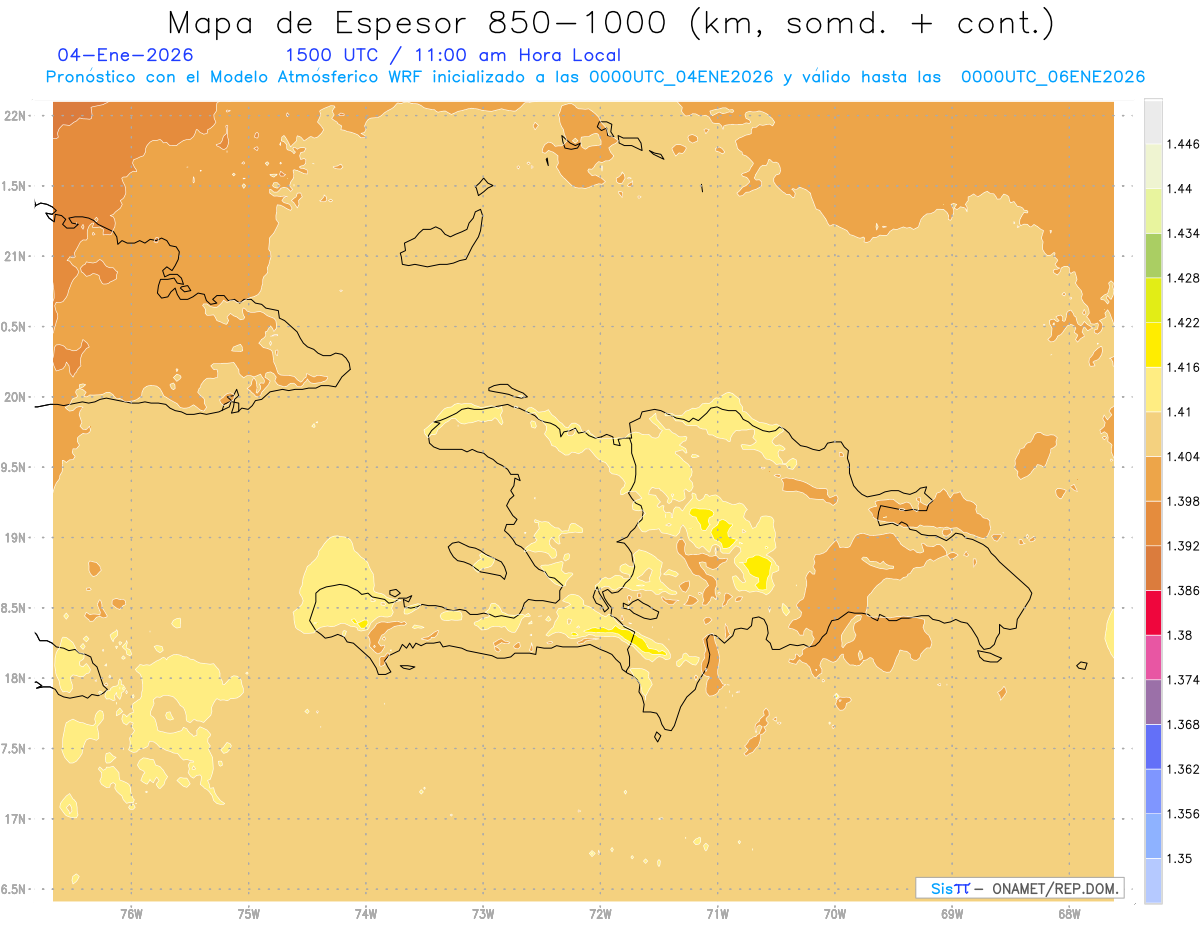Screen dimensions: 1200x927
Task: Click the 21N latitude axis label
Action: point(15,256)
